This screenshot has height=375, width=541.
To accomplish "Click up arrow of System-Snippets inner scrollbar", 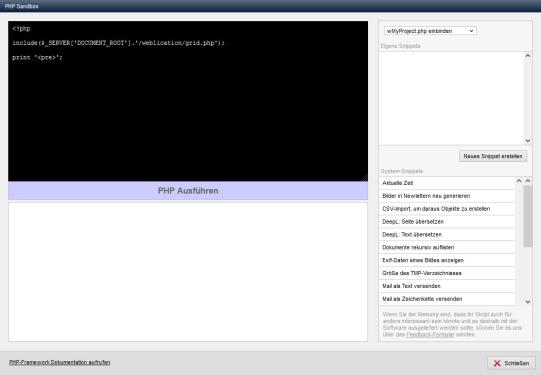I will (x=519, y=181).
